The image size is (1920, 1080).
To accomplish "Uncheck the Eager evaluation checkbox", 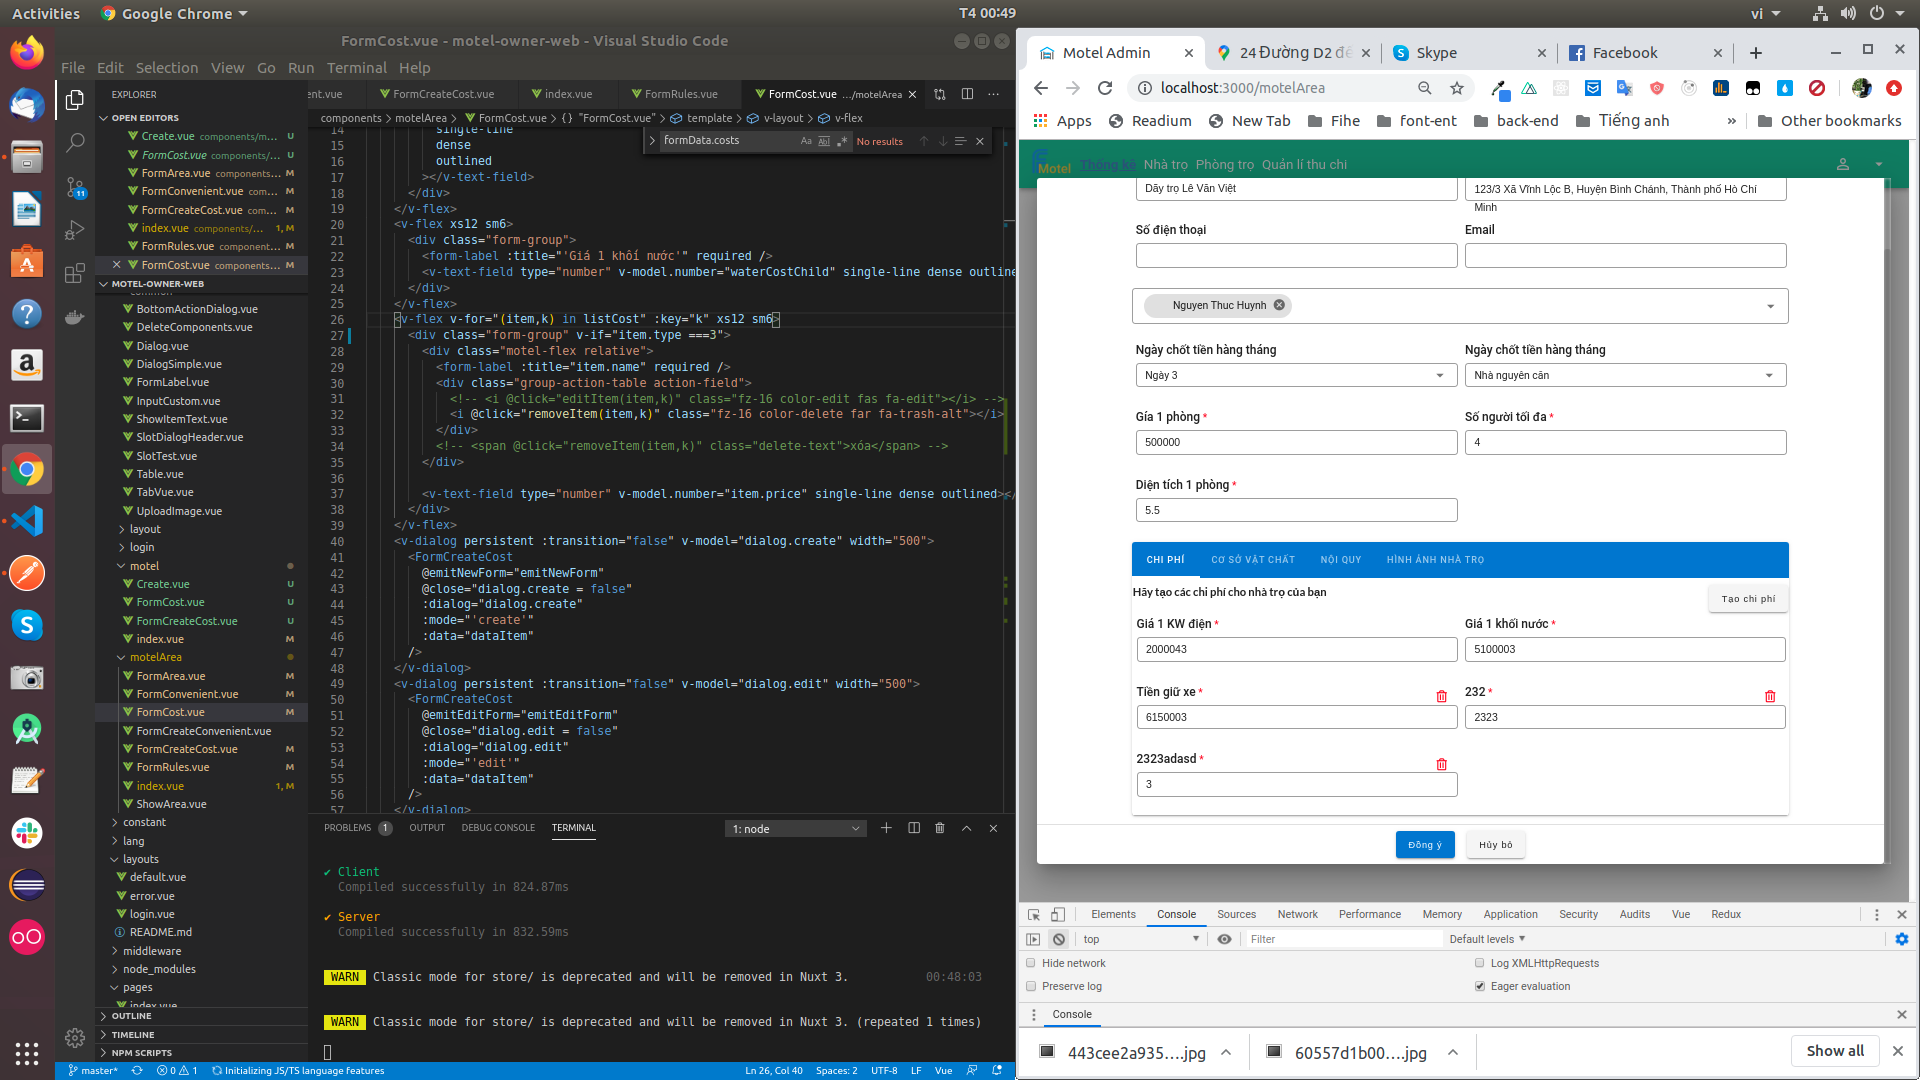I will (x=1480, y=986).
